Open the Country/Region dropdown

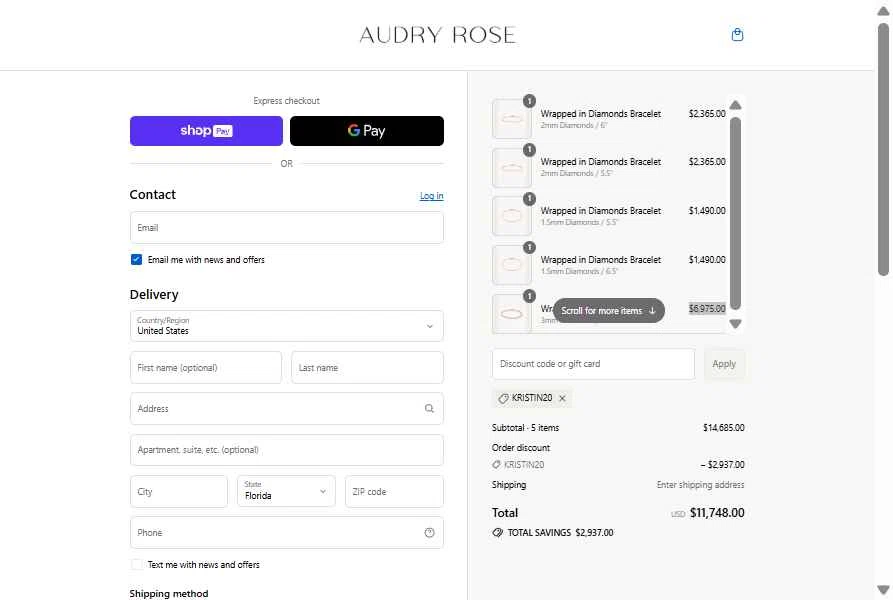pyautogui.click(x=286, y=326)
